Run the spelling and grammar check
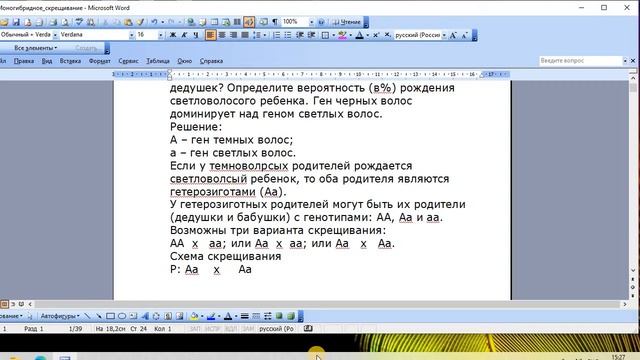 click(79, 22)
